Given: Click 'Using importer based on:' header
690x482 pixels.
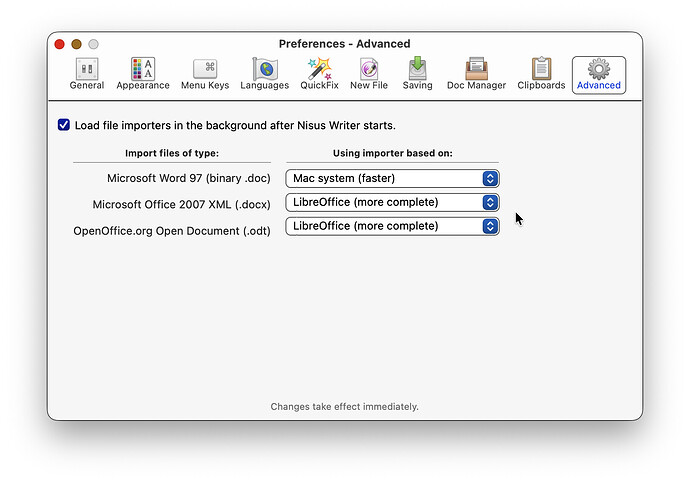Looking at the screenshot, I should click(x=393, y=153).
